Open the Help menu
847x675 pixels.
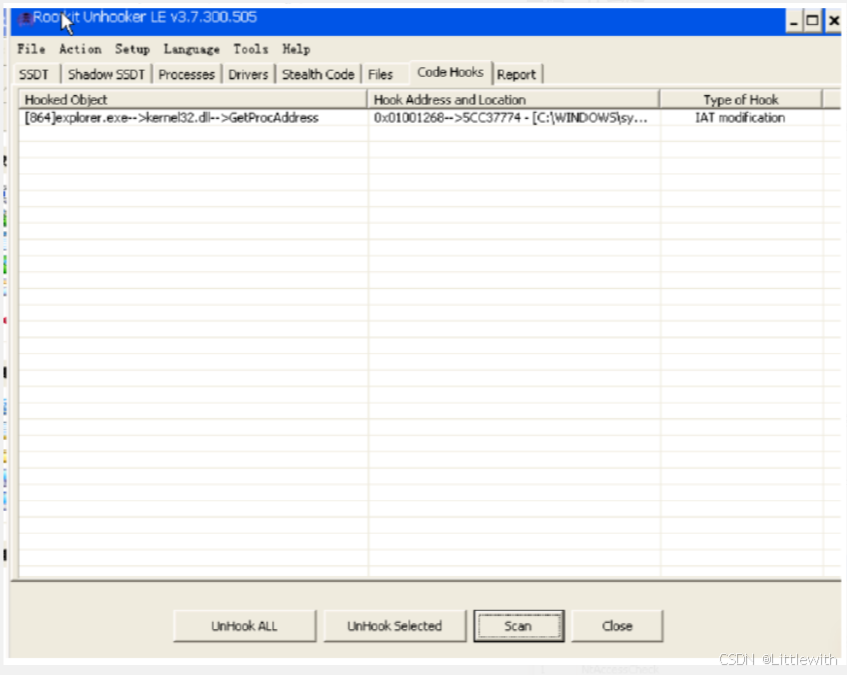(x=296, y=49)
